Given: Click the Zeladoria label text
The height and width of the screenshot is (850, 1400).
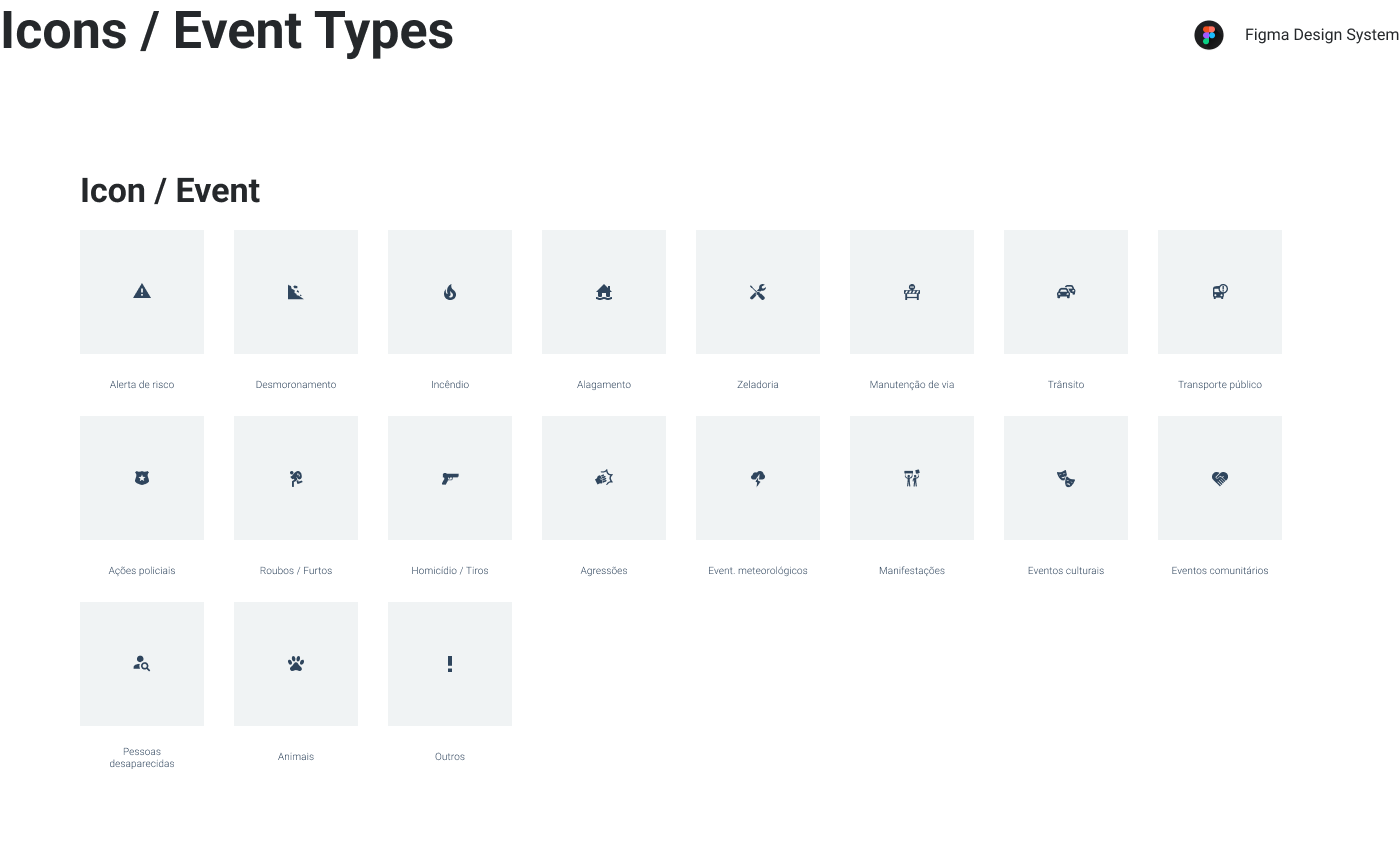Looking at the screenshot, I should click(758, 384).
